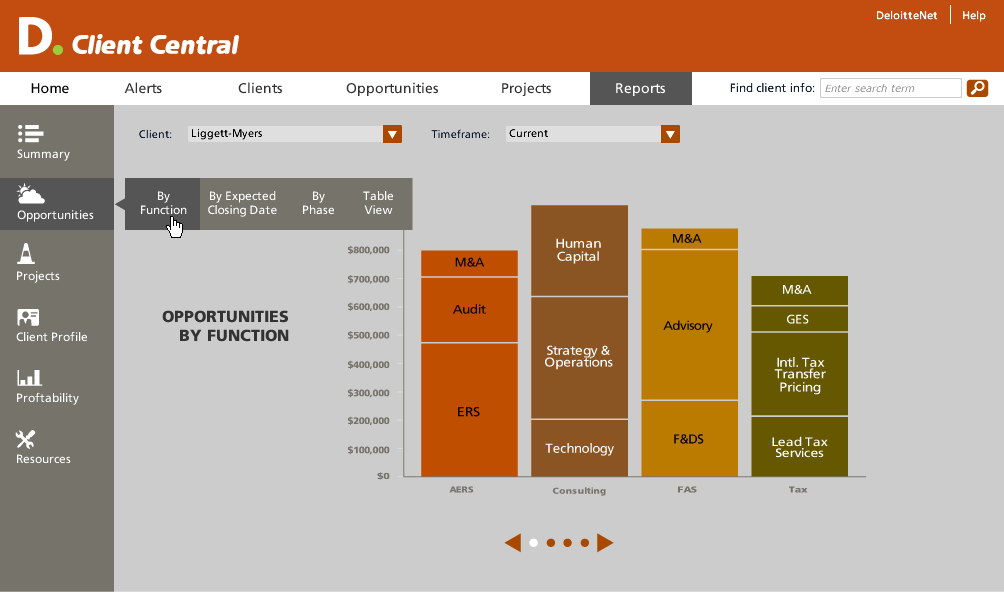Viewport: 1004px width, 592px height.
Task: Click the $500,000 axis value
Action: 368,335
